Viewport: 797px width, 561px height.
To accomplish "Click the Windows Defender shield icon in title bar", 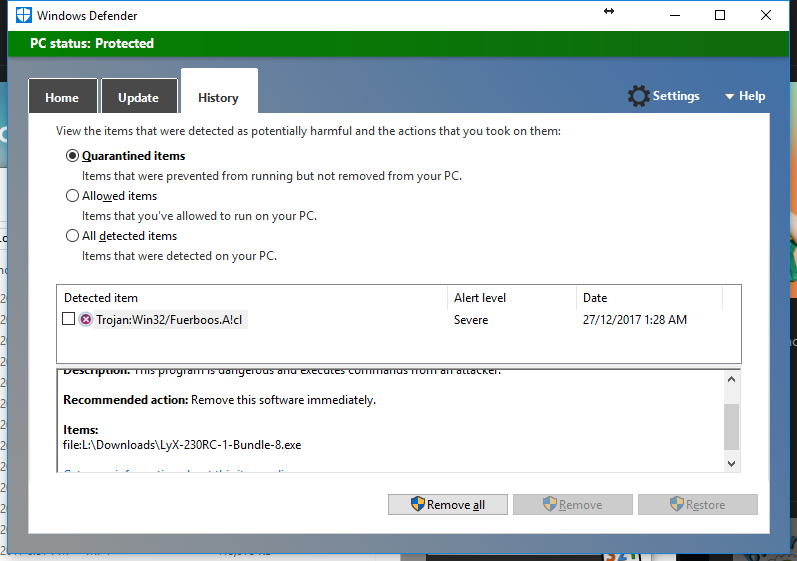I will pyautogui.click(x=23, y=15).
